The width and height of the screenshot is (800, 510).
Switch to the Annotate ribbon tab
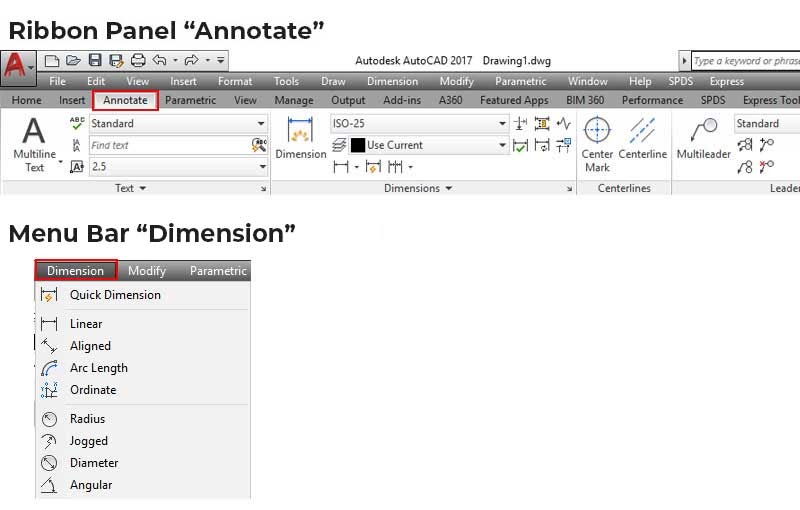126,100
